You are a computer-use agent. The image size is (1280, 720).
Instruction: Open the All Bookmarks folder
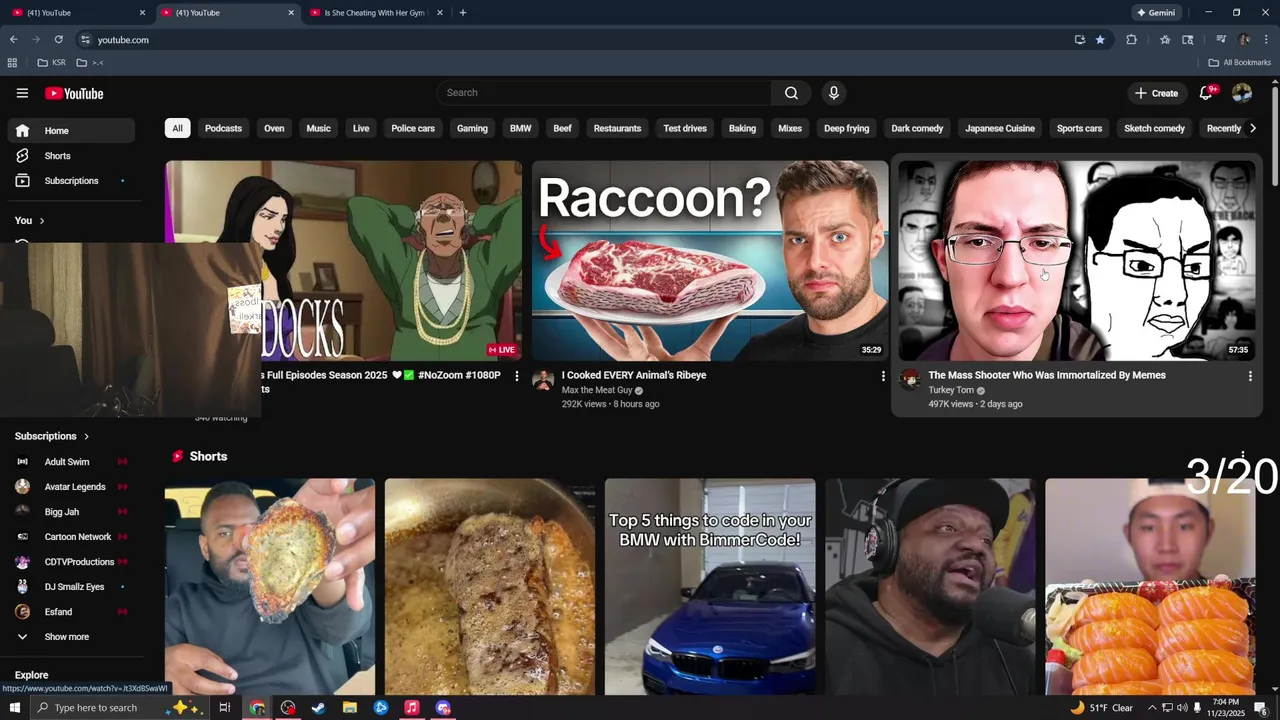tap(1240, 63)
